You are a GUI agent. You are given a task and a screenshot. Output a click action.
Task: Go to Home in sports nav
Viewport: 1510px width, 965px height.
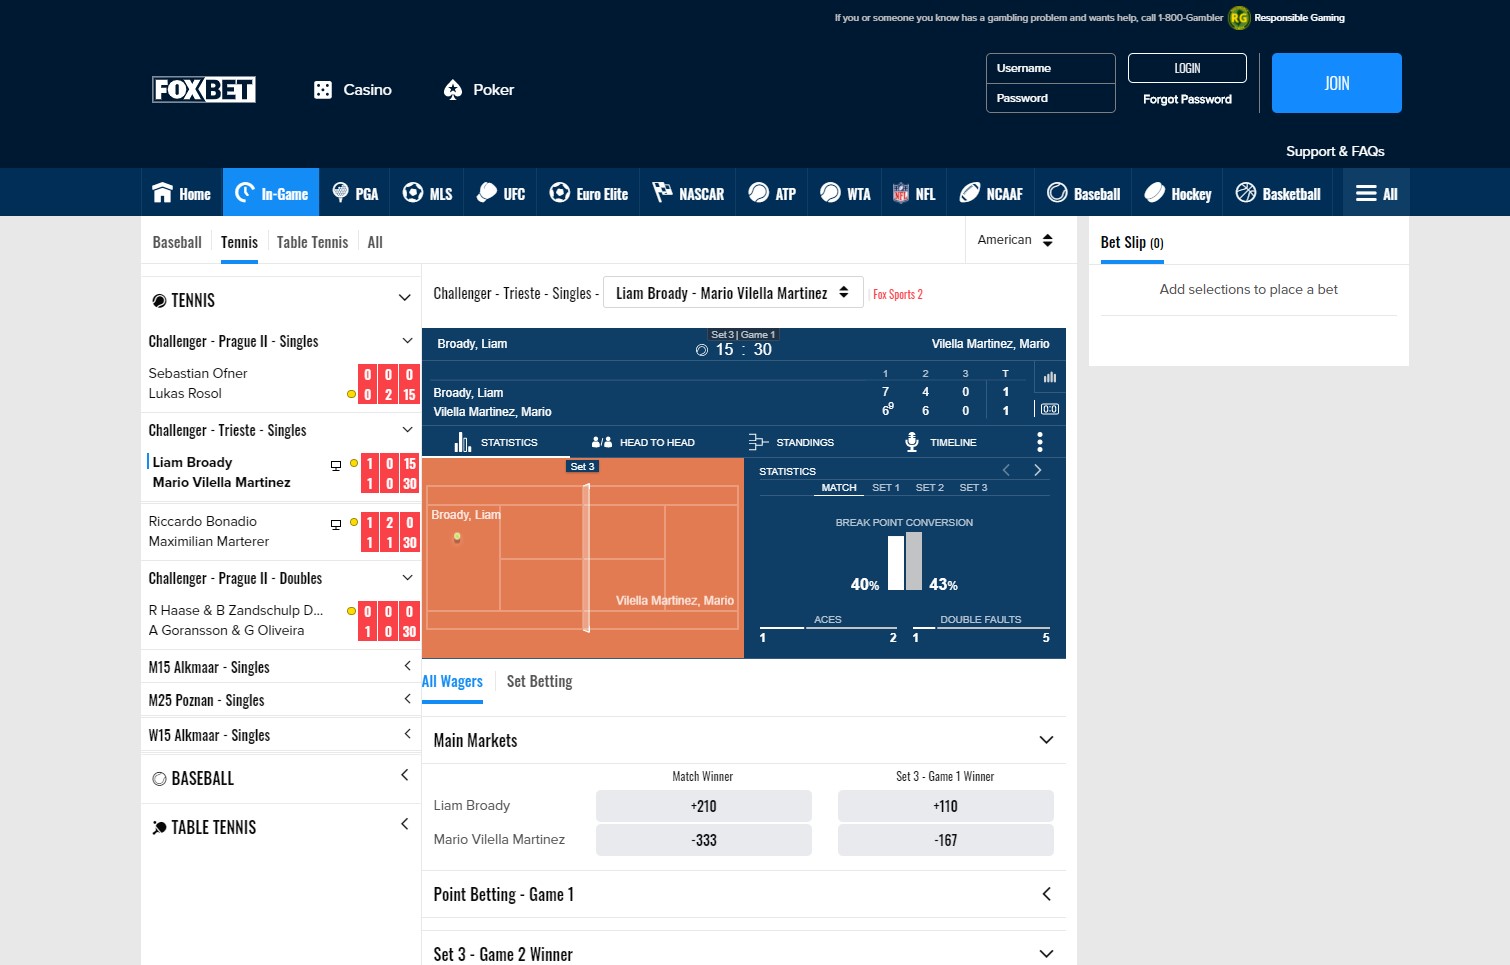181,193
